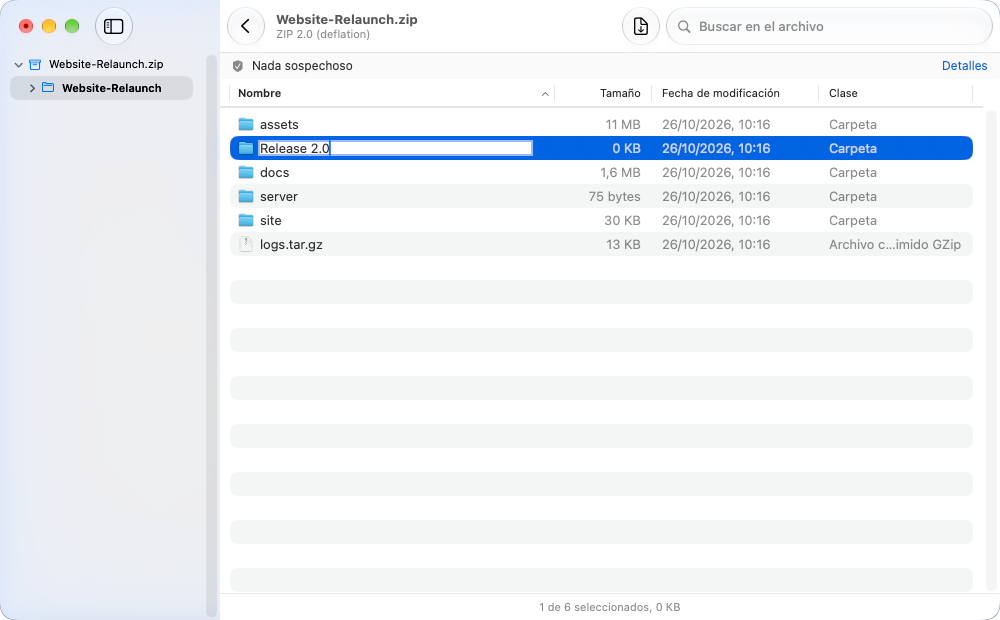The height and width of the screenshot is (620, 1000).
Task: Click the site folder icon
Action: coord(246,220)
